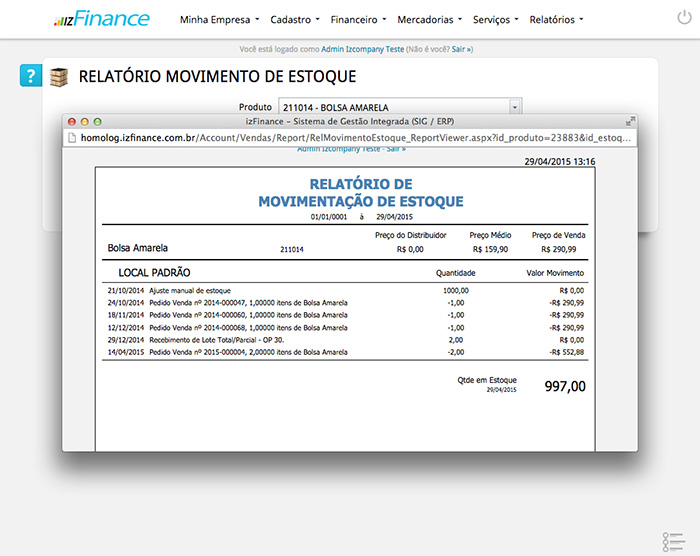Open the Mercadorias menu
The width and height of the screenshot is (700, 556).
pyautogui.click(x=433, y=19)
